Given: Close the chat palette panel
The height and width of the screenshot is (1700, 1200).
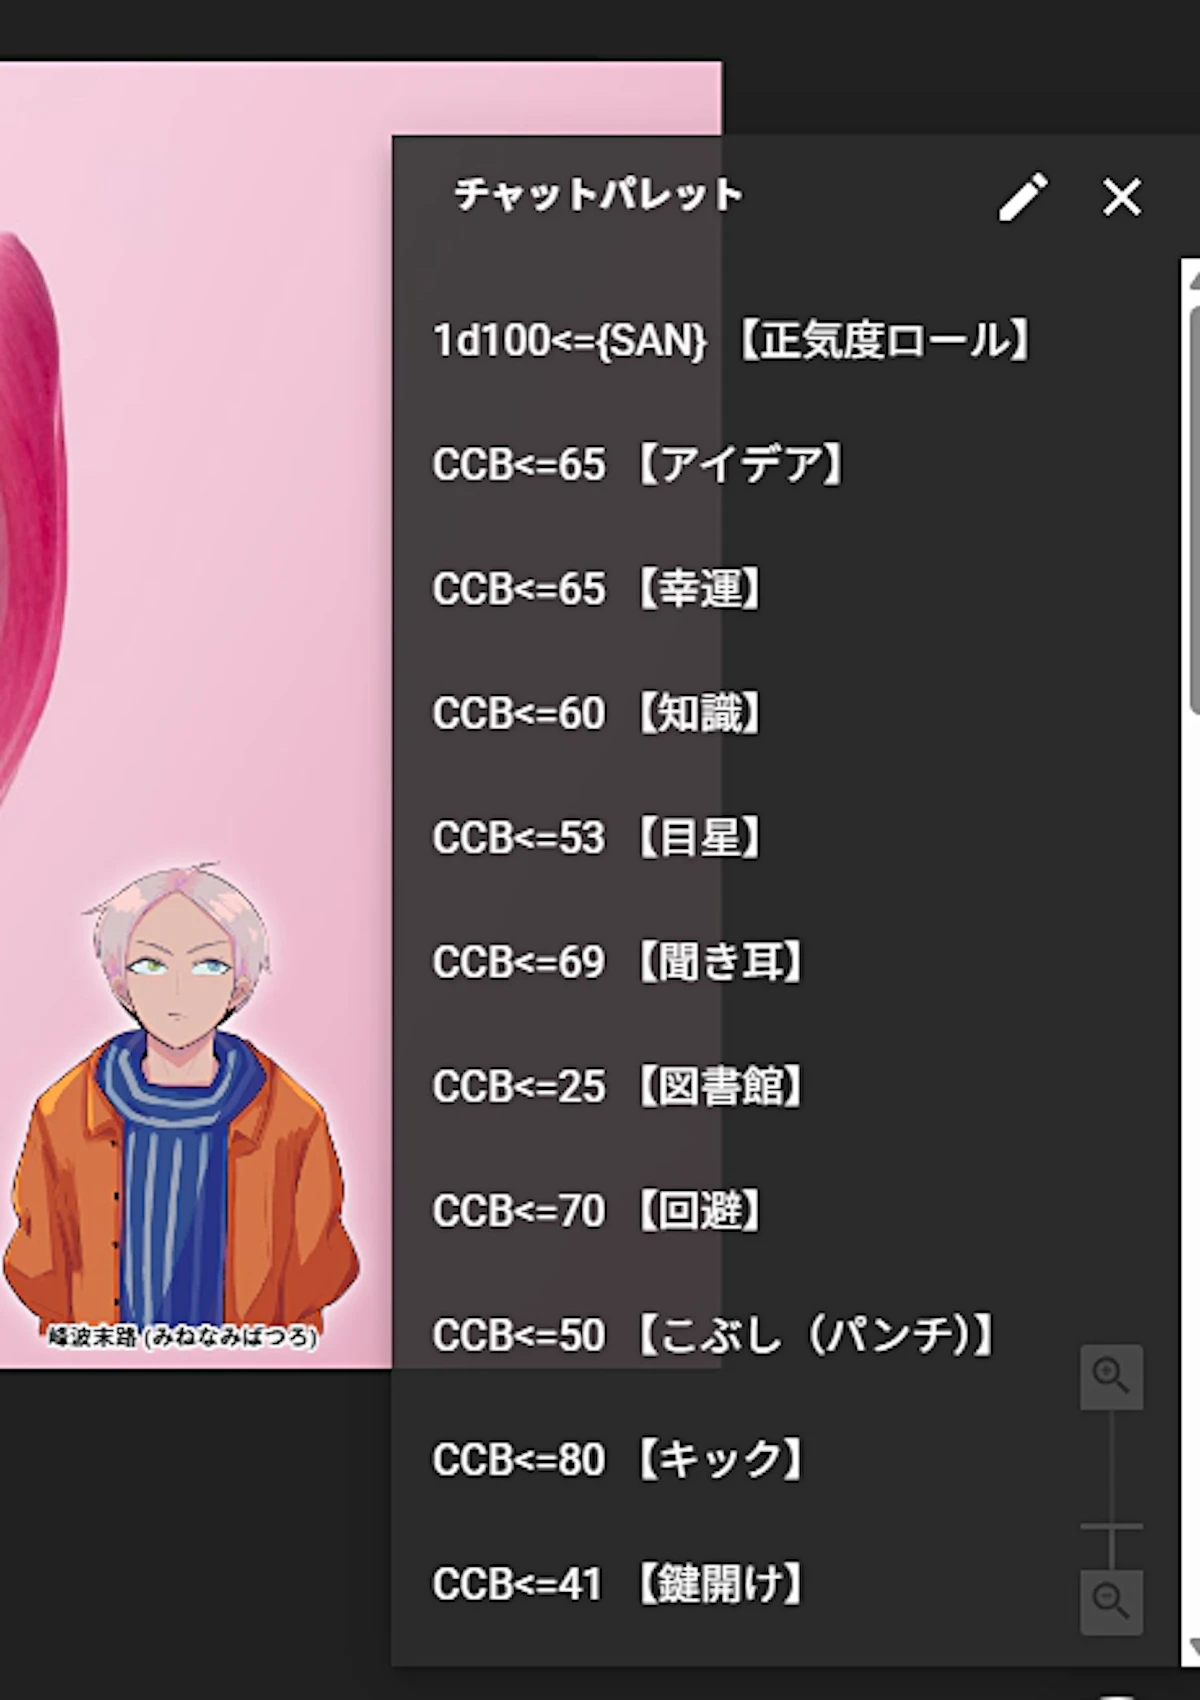Looking at the screenshot, I should (x=1121, y=196).
